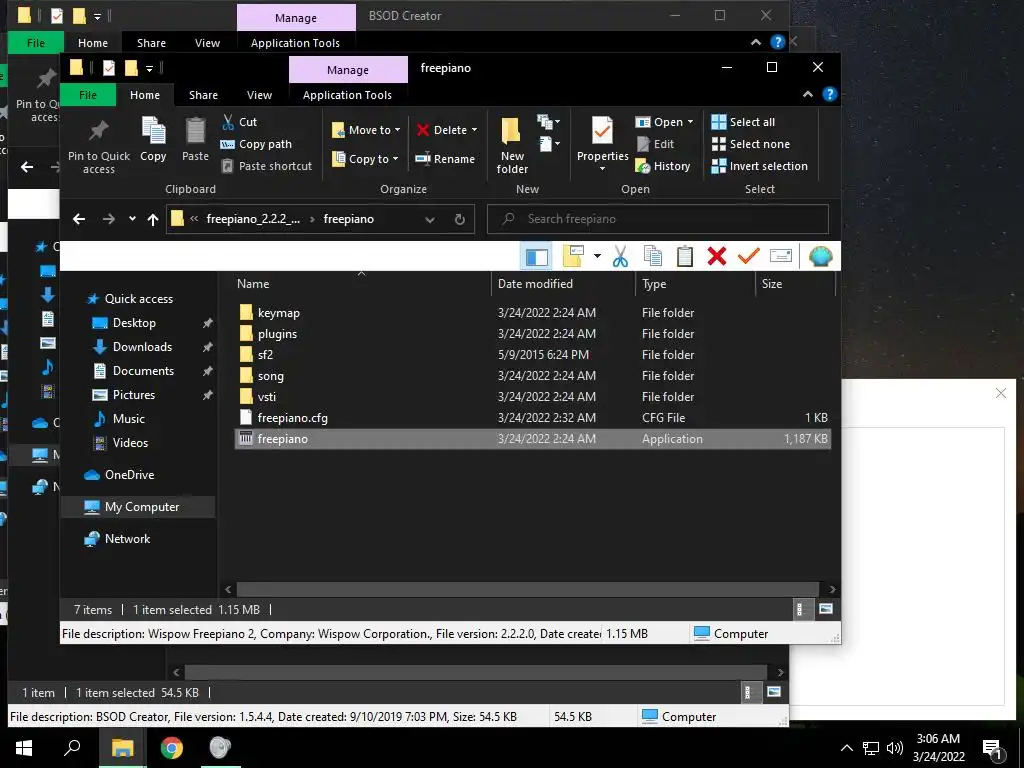Click the back arrow in freepiano window
Viewport: 1024px width, 768px height.
click(79, 219)
